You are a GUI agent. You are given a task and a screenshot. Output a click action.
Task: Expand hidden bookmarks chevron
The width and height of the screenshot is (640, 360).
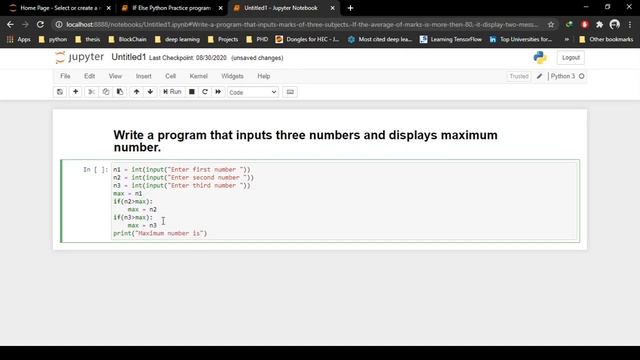(567, 39)
